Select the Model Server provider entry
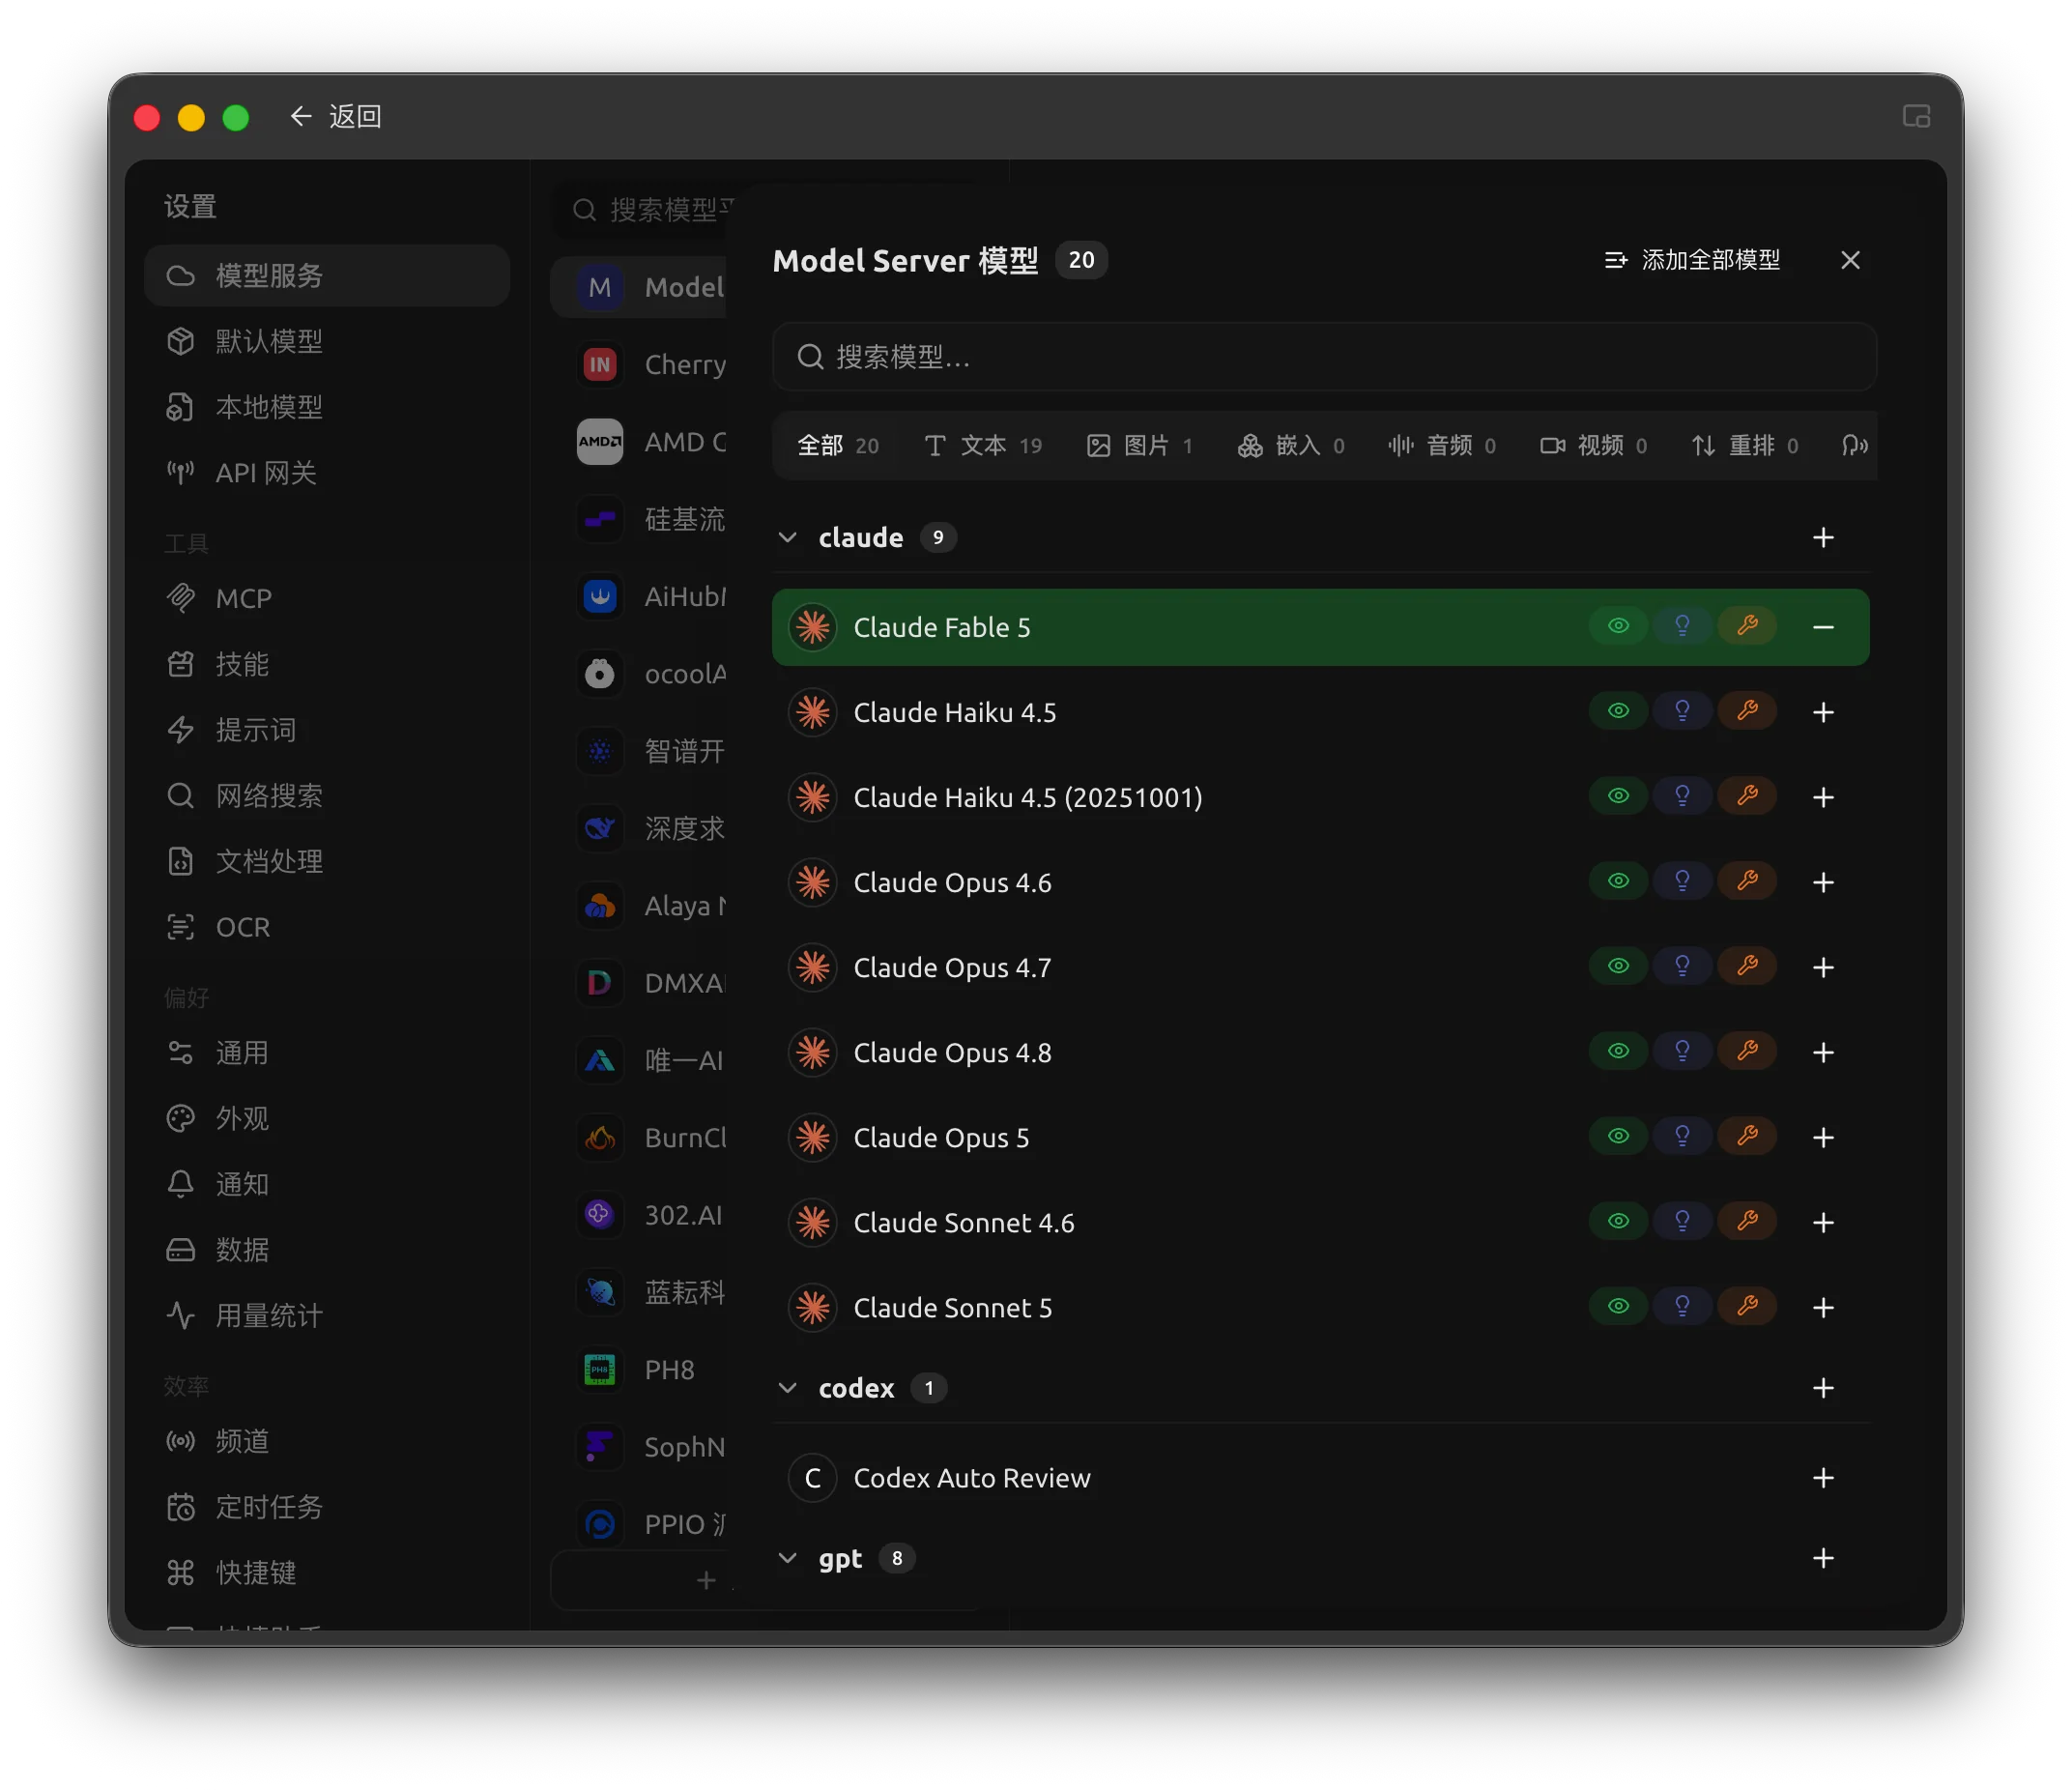2072x1790 pixels. (x=640, y=287)
